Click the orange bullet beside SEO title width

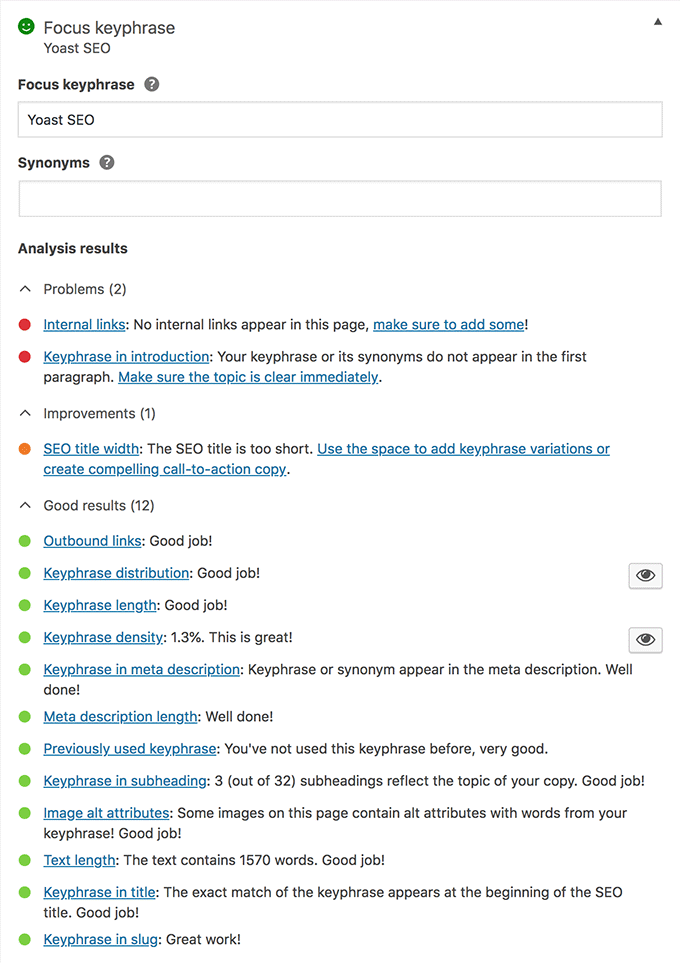[x=25, y=448]
